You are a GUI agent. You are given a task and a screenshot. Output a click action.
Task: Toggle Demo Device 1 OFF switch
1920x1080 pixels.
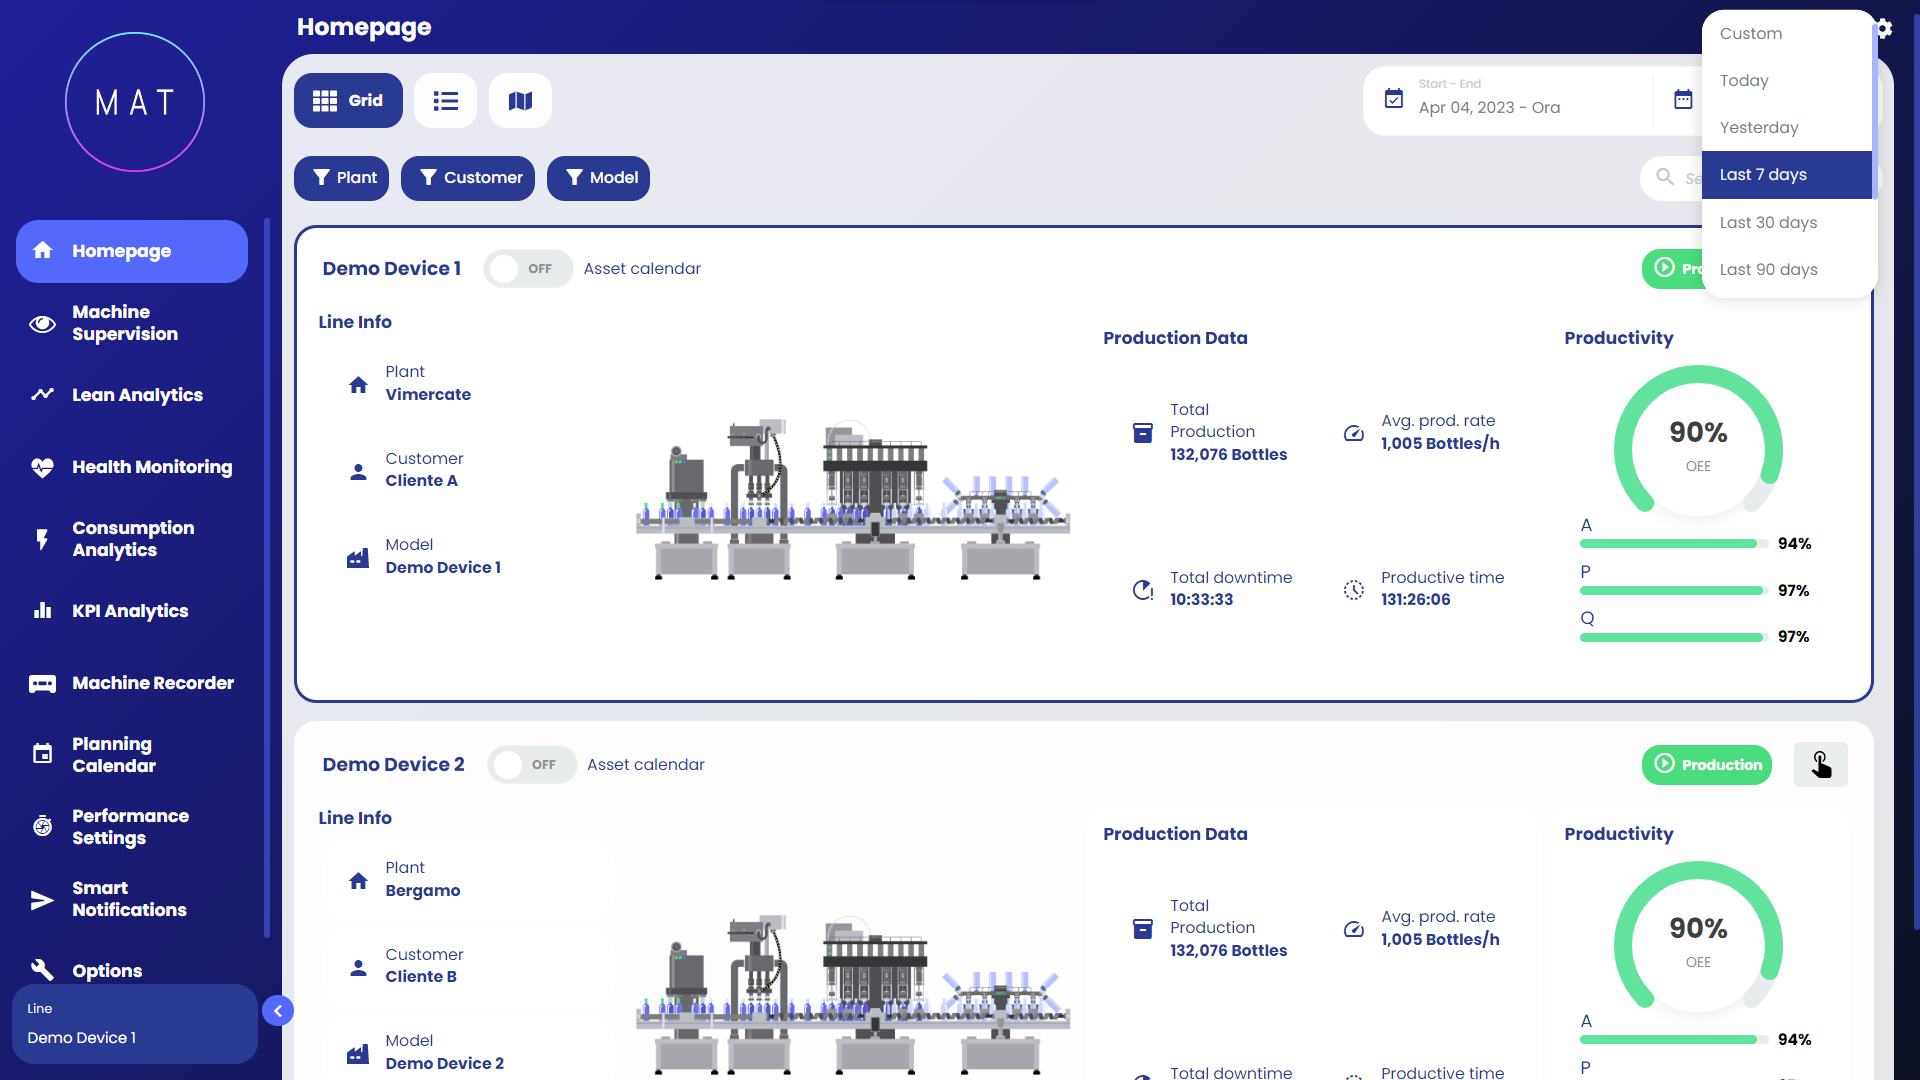527,269
